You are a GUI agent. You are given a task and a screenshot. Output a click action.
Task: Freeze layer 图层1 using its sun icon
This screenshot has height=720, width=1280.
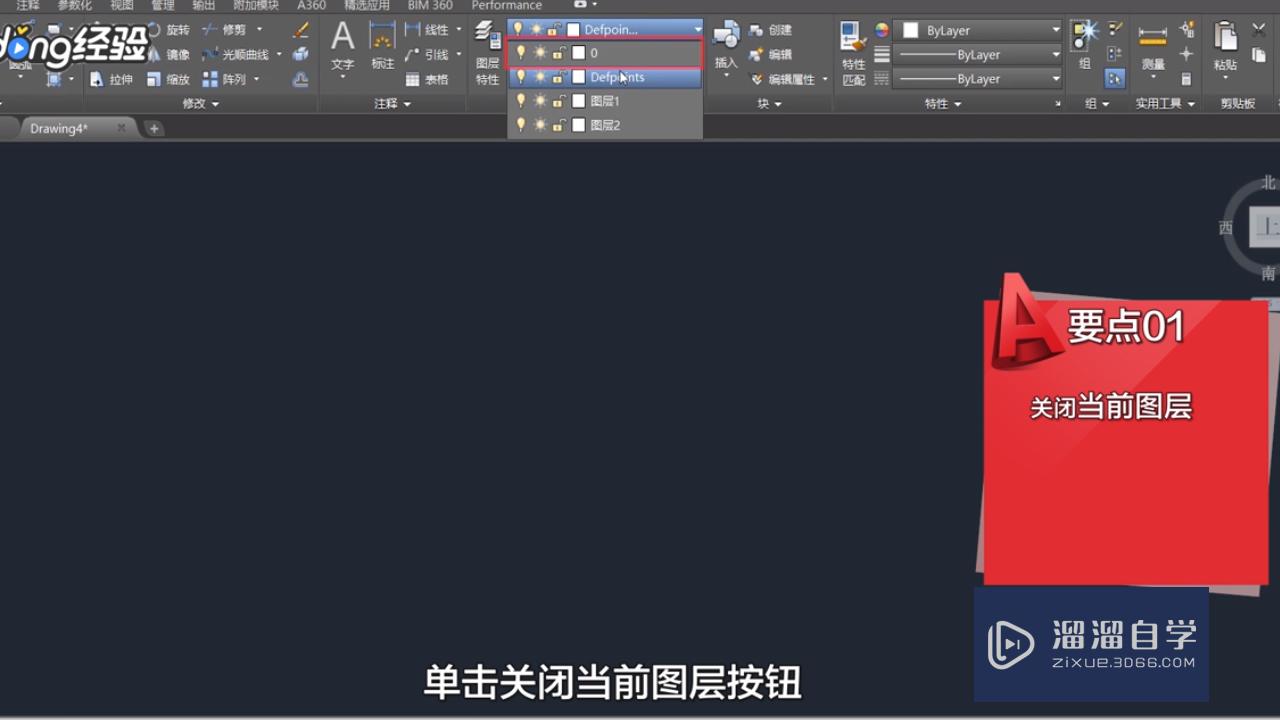click(540, 100)
